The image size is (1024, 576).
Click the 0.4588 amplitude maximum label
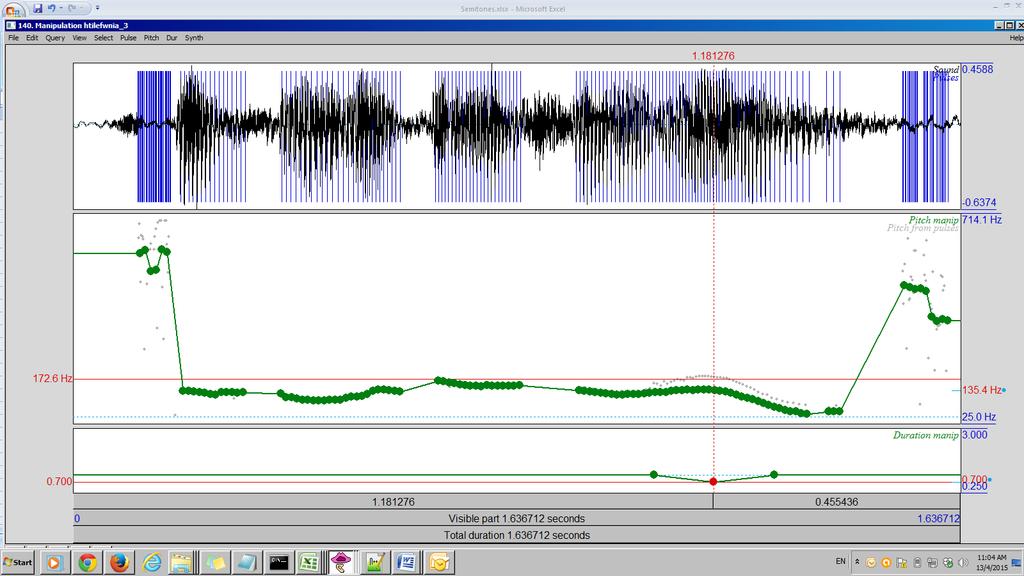[978, 69]
